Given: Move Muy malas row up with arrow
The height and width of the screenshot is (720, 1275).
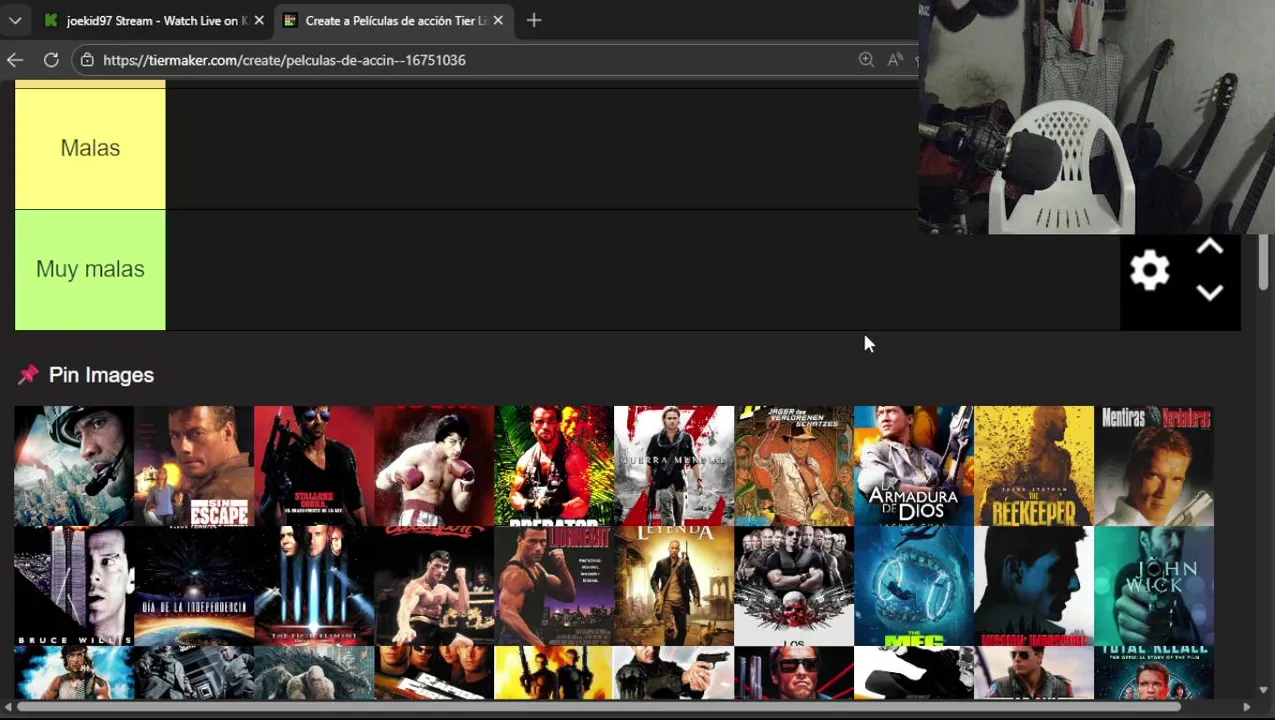Looking at the screenshot, I should [x=1210, y=248].
